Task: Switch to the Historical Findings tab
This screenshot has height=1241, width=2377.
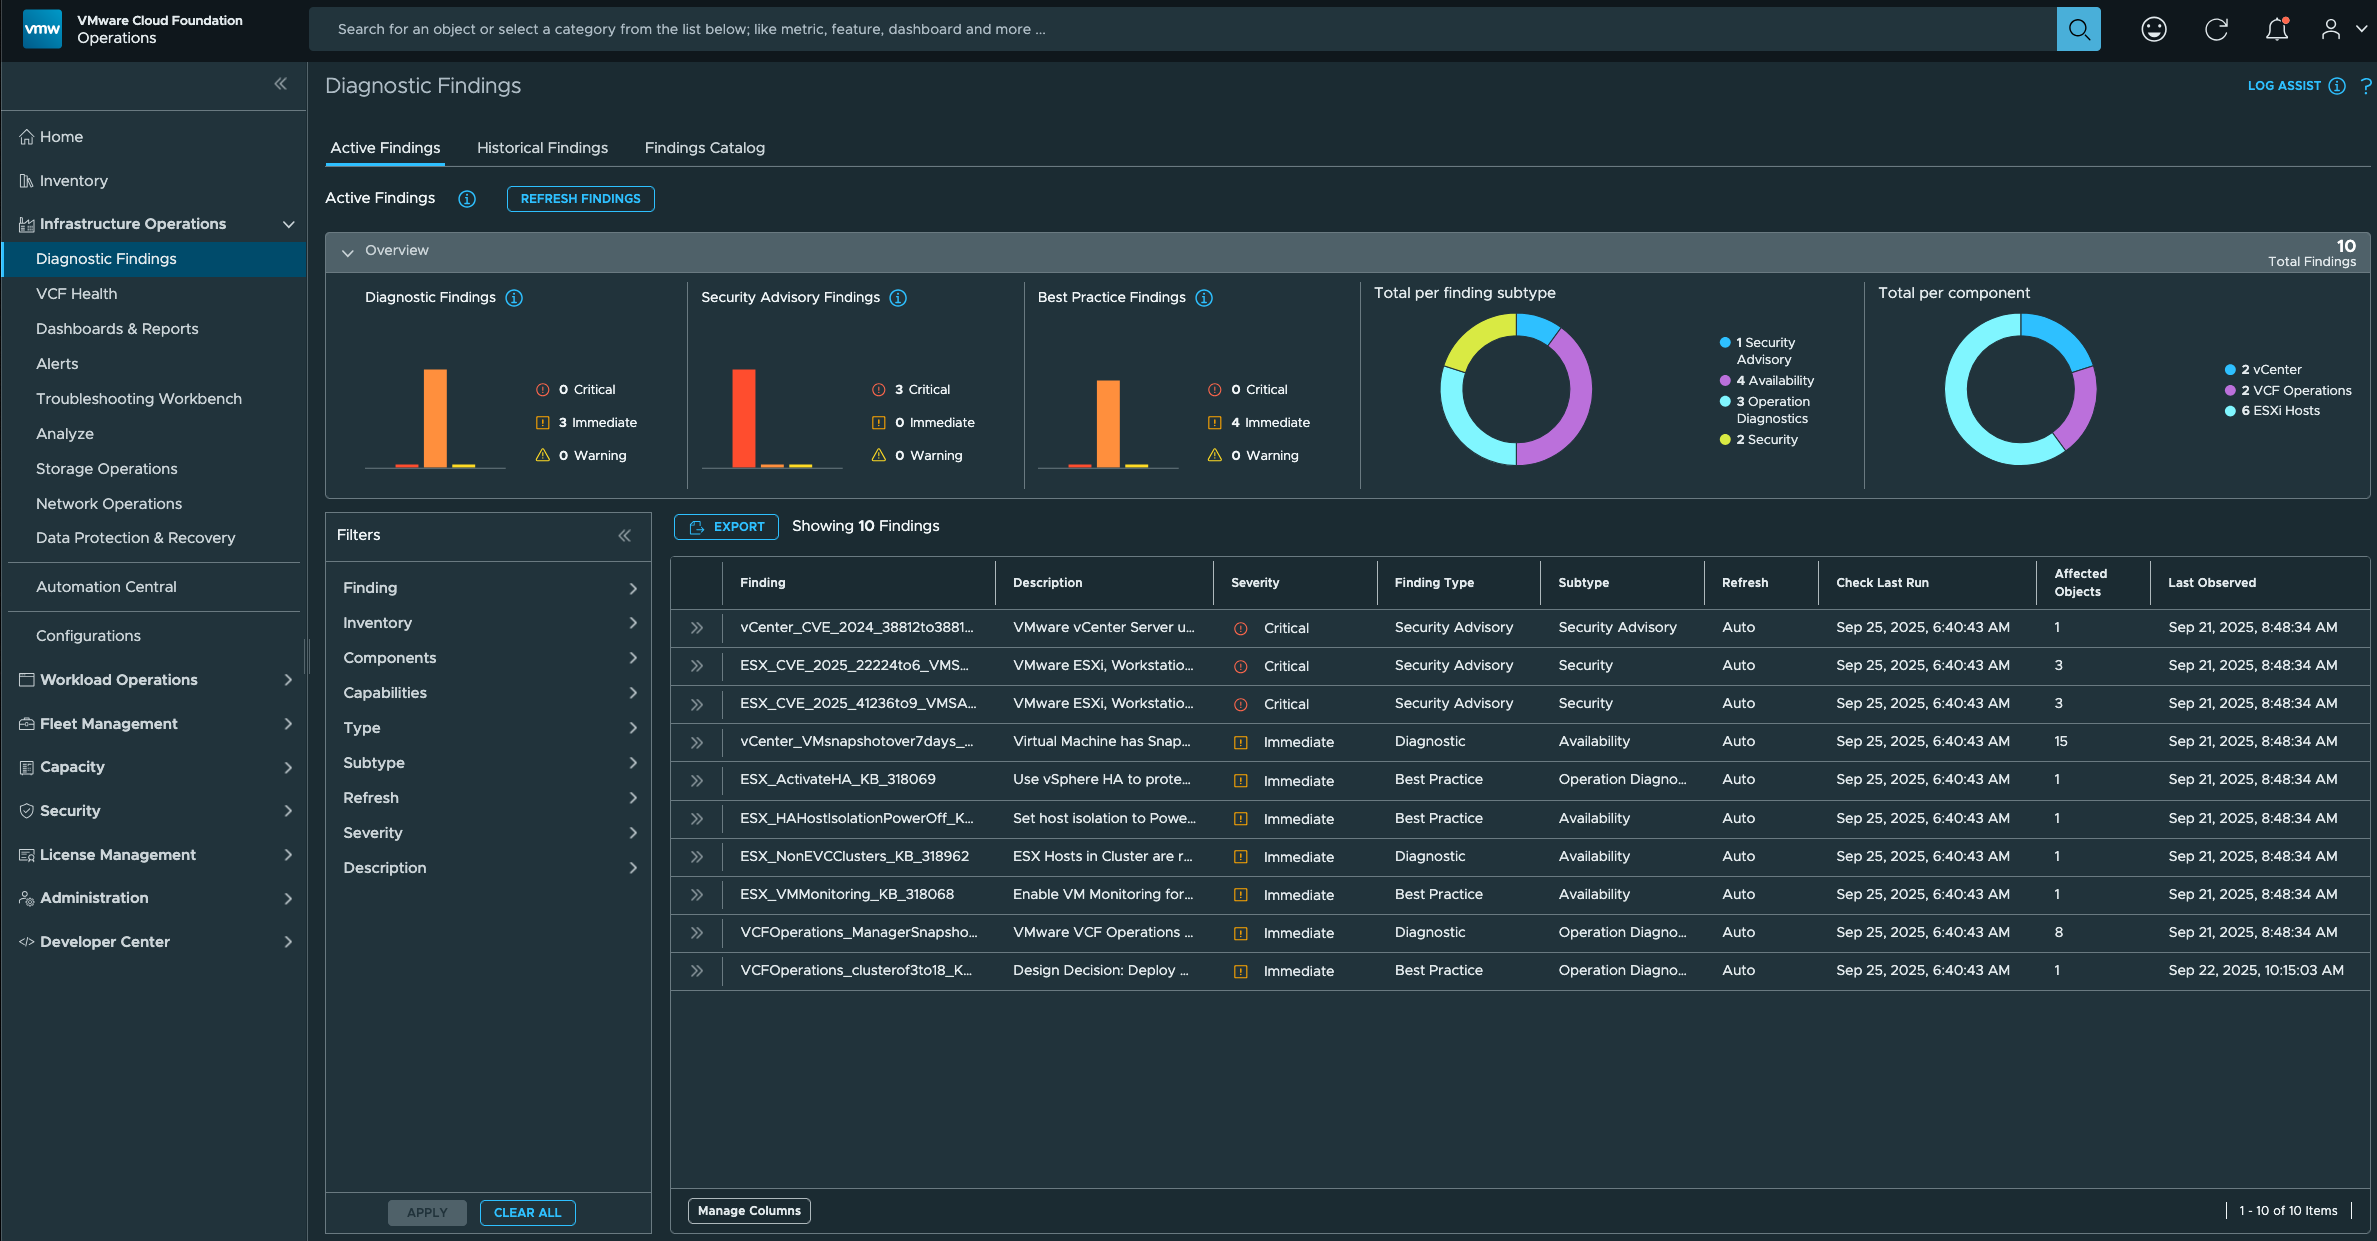Action: [542, 147]
